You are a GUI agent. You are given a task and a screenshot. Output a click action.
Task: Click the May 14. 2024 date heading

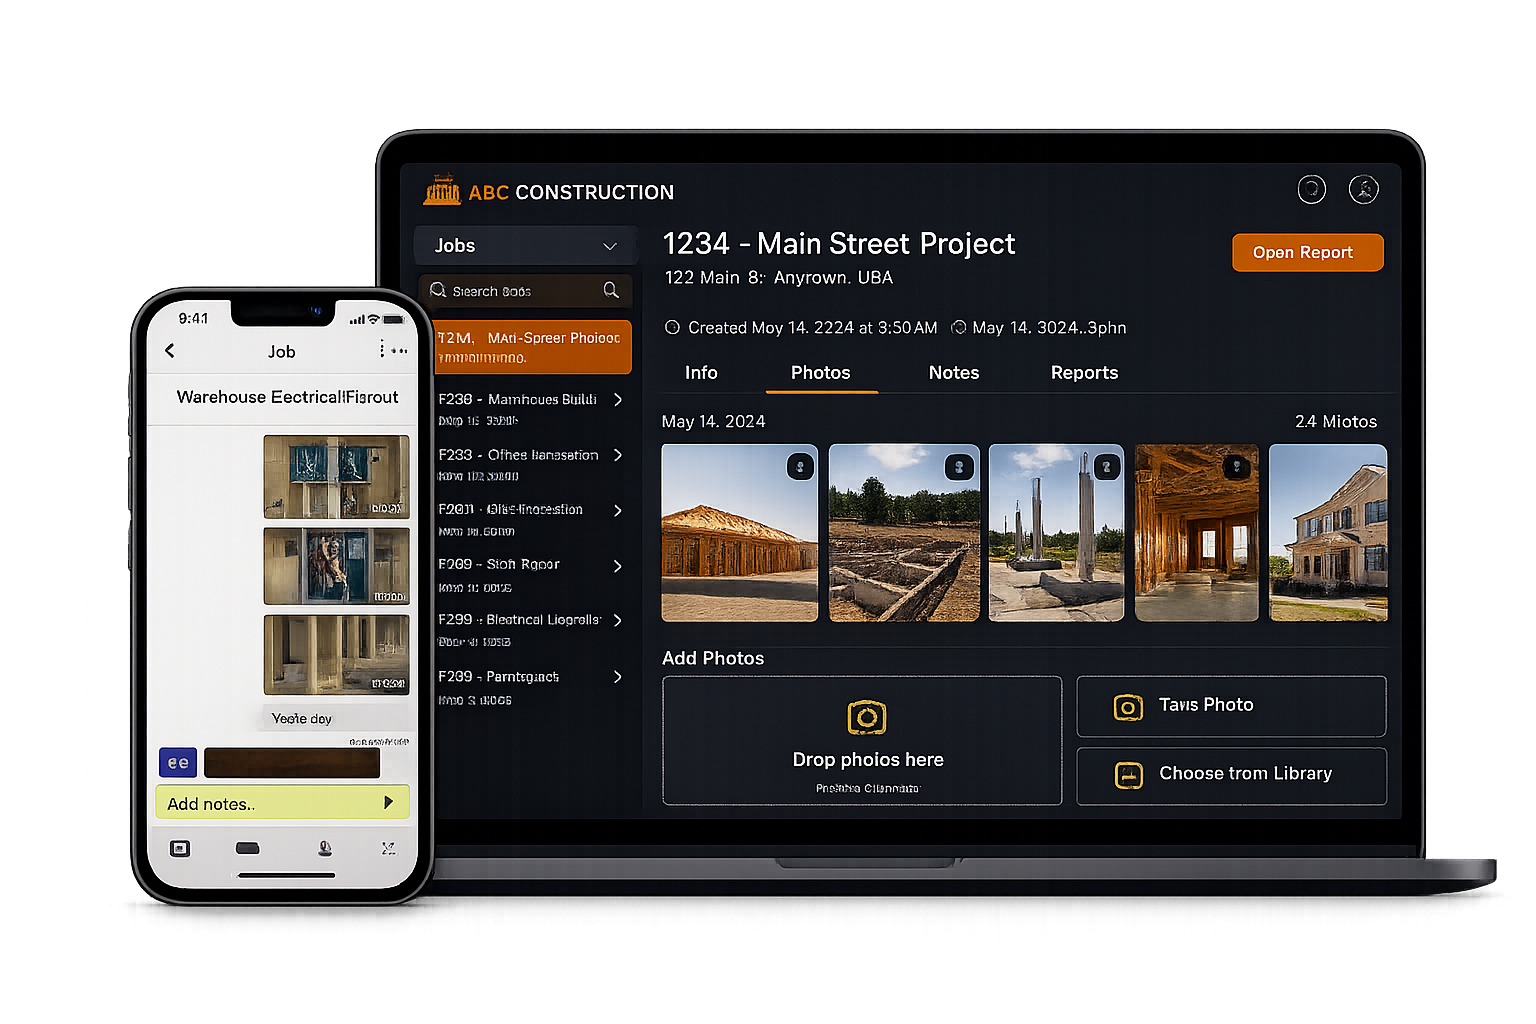coord(713,422)
